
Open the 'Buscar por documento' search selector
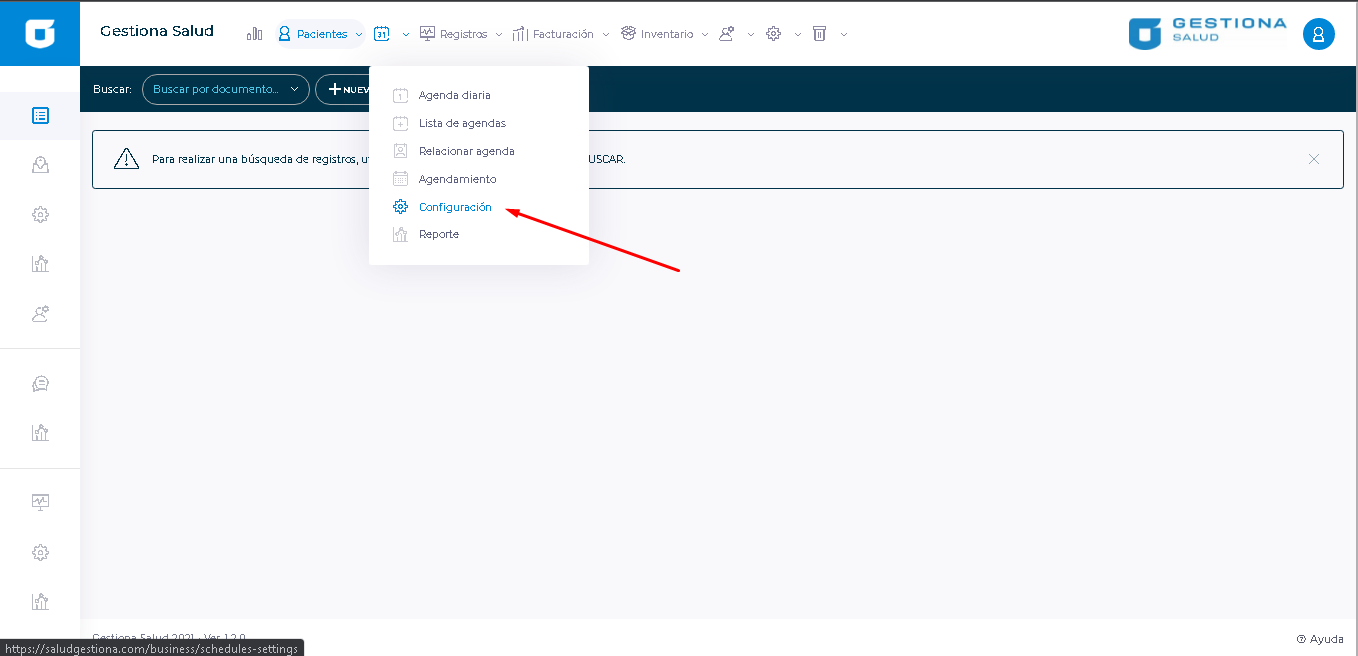(x=225, y=89)
